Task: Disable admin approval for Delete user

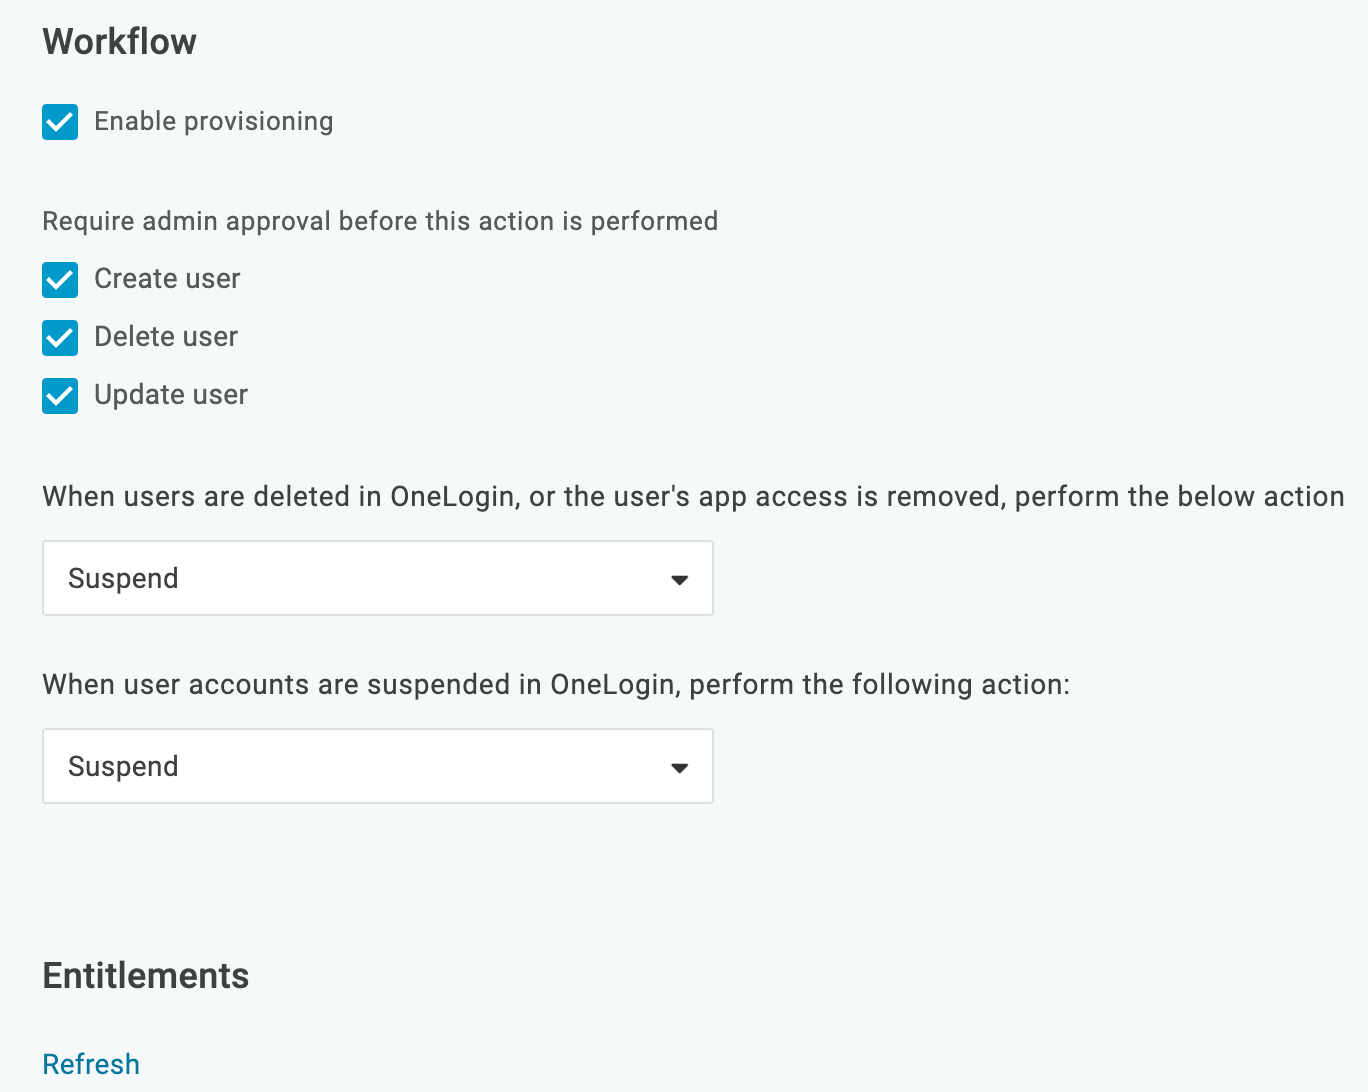Action: coord(60,338)
